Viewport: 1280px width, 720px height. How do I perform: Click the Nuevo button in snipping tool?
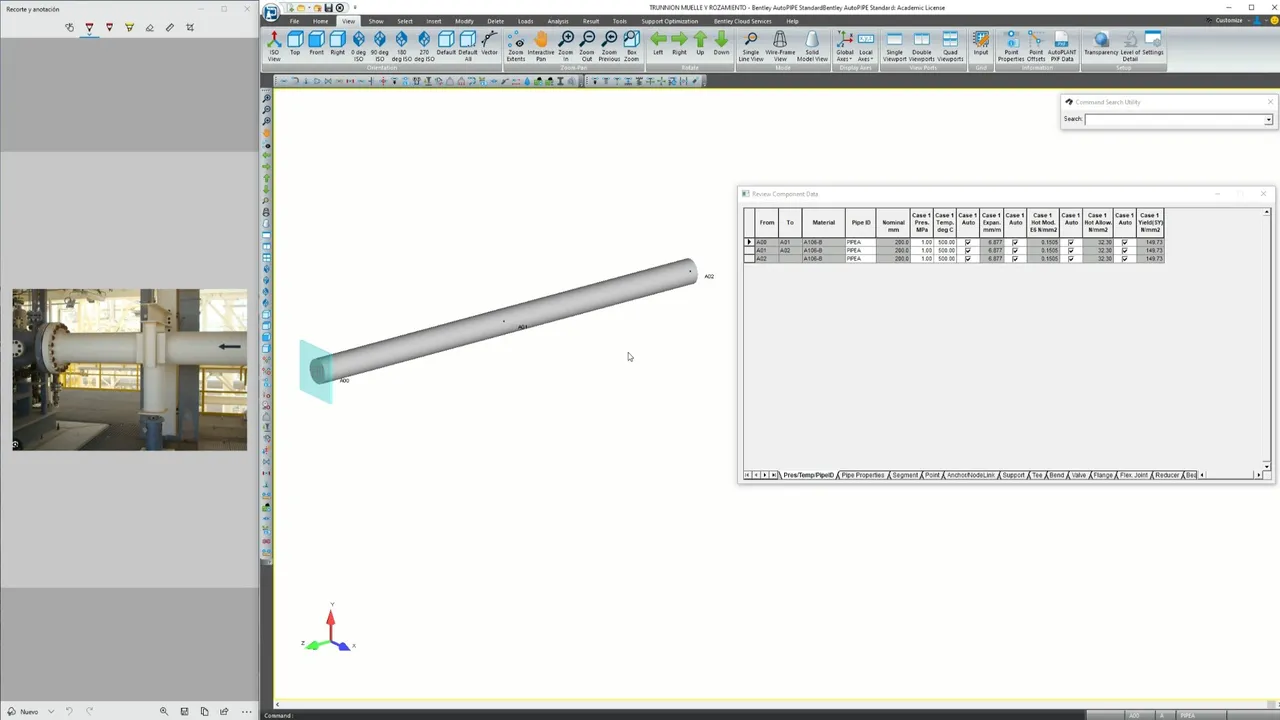(x=24, y=711)
